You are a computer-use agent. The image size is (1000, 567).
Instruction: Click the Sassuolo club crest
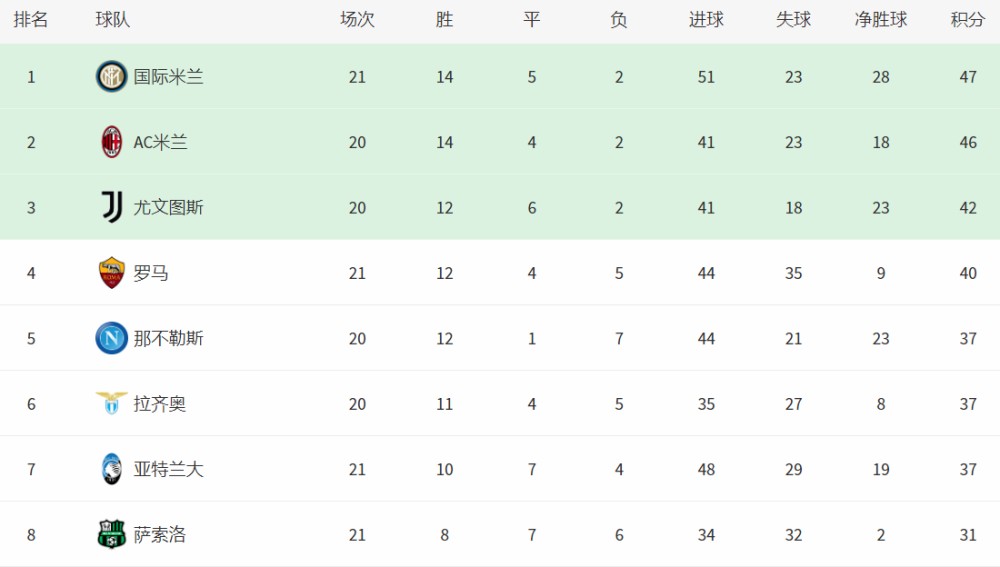(x=111, y=535)
